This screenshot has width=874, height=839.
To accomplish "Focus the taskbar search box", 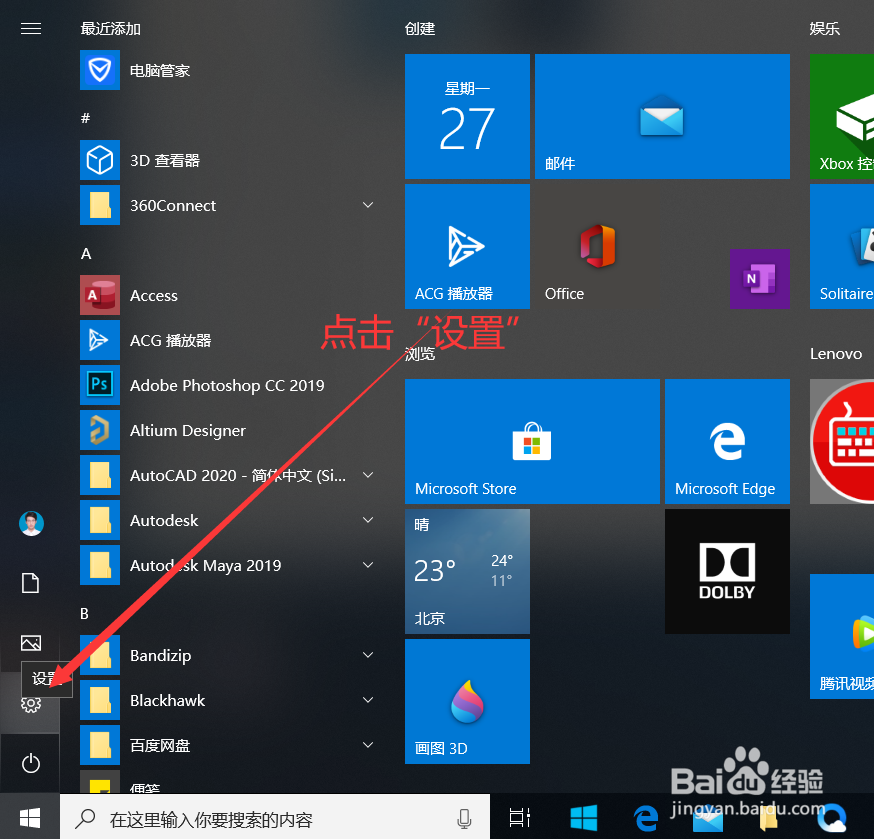I will [x=275, y=818].
